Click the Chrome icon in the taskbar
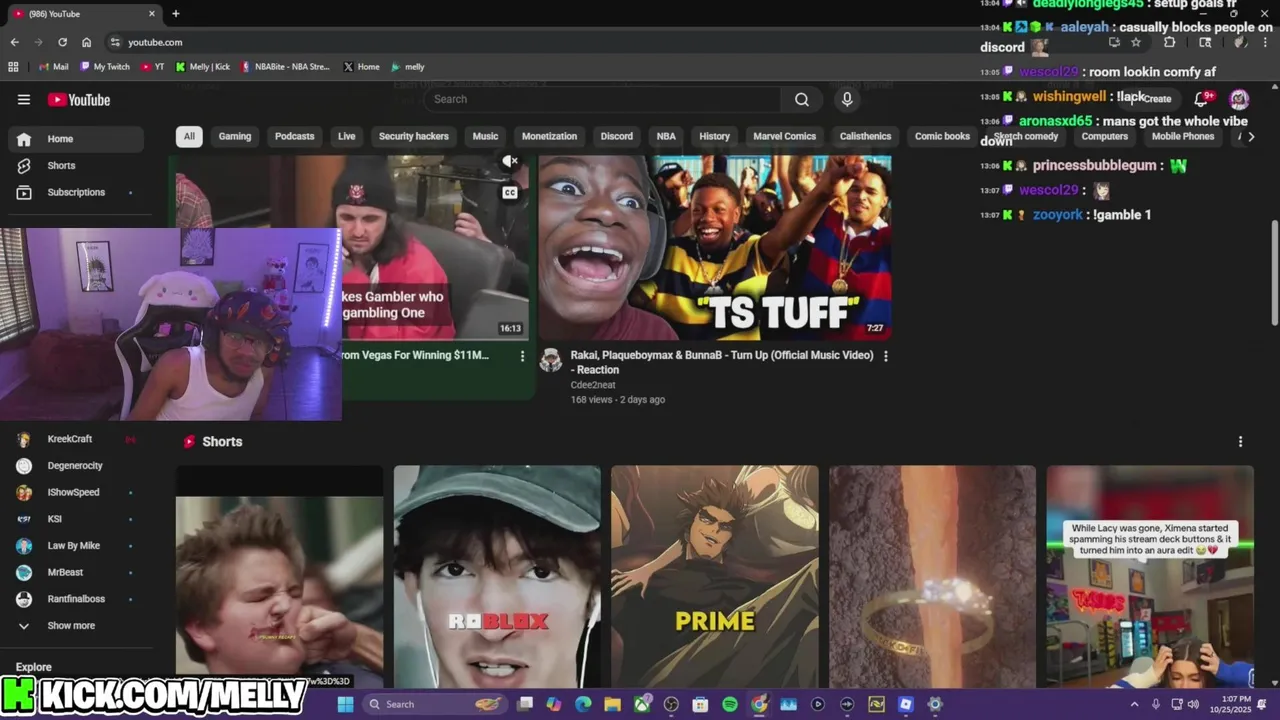Screen dimensions: 1280x720 pyautogui.click(x=759, y=704)
